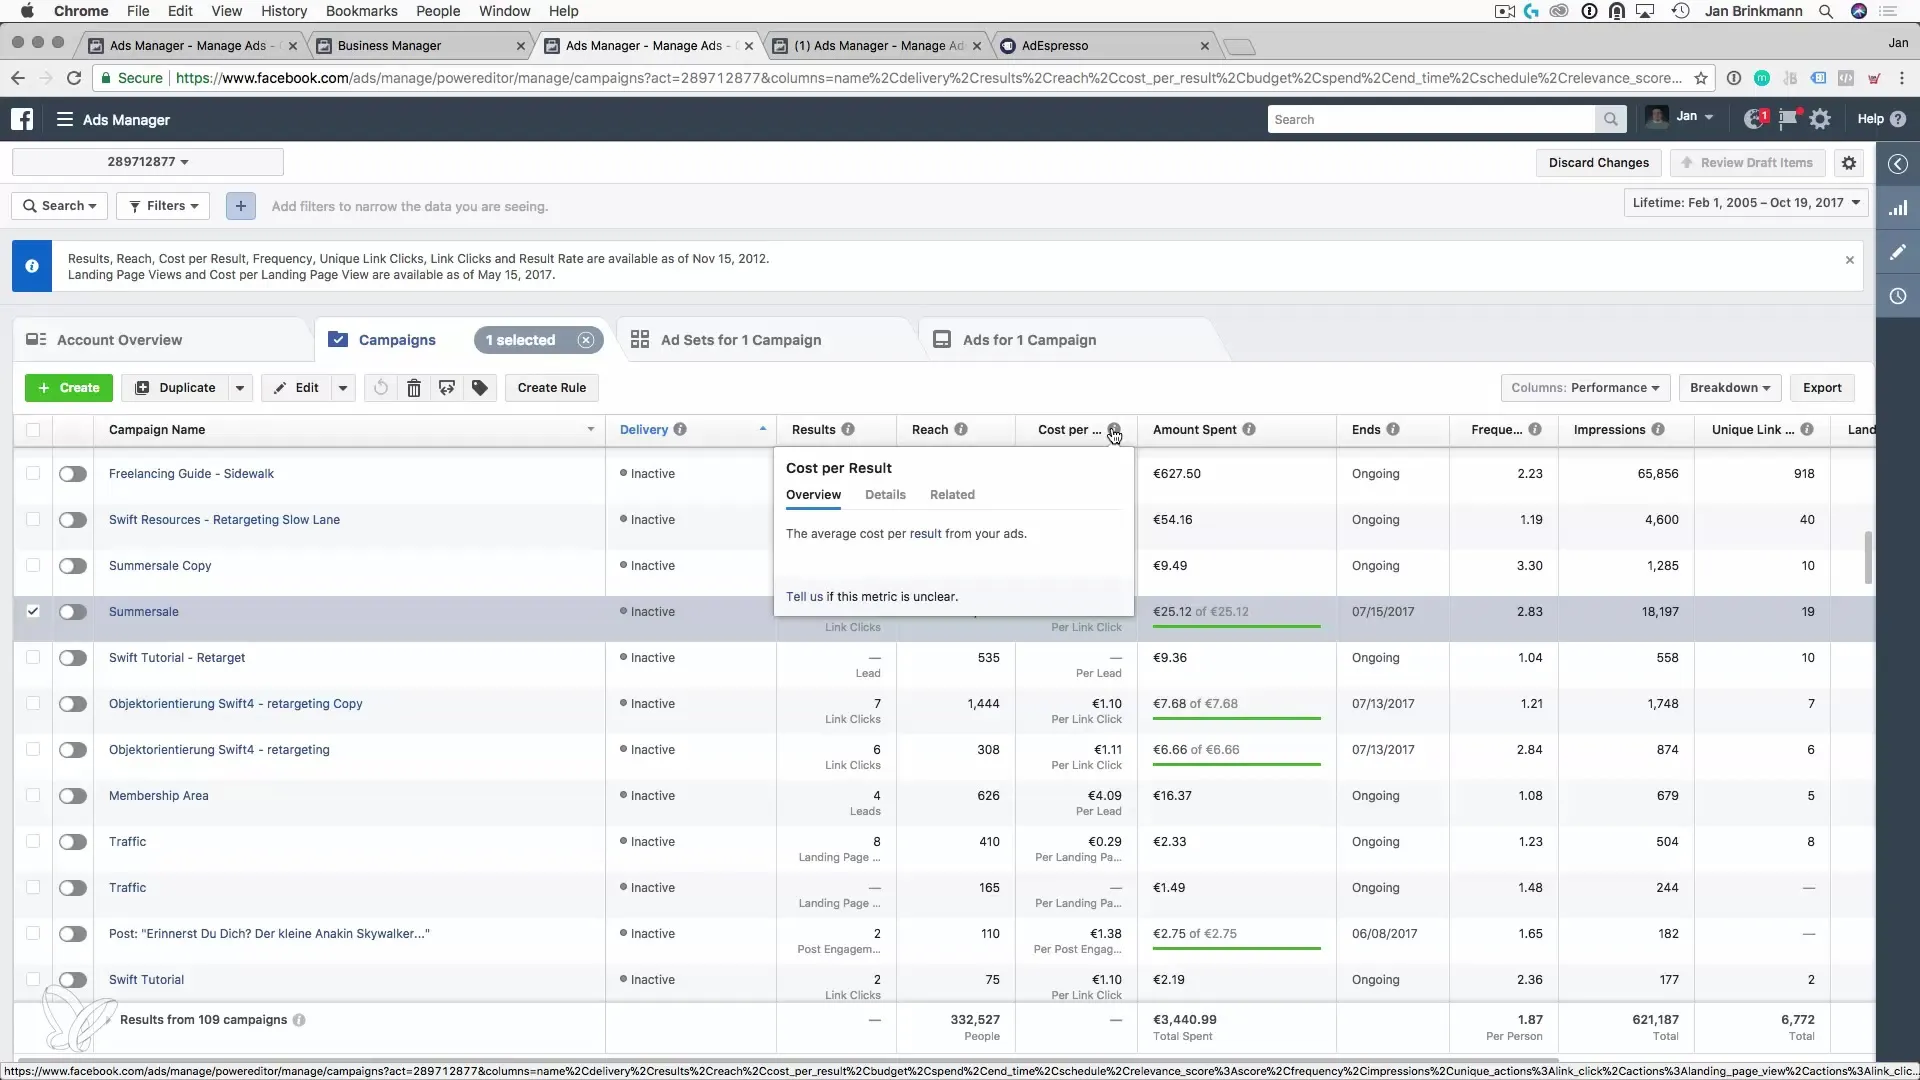Open the Details tab in Cost per Result tooltip

(885, 495)
